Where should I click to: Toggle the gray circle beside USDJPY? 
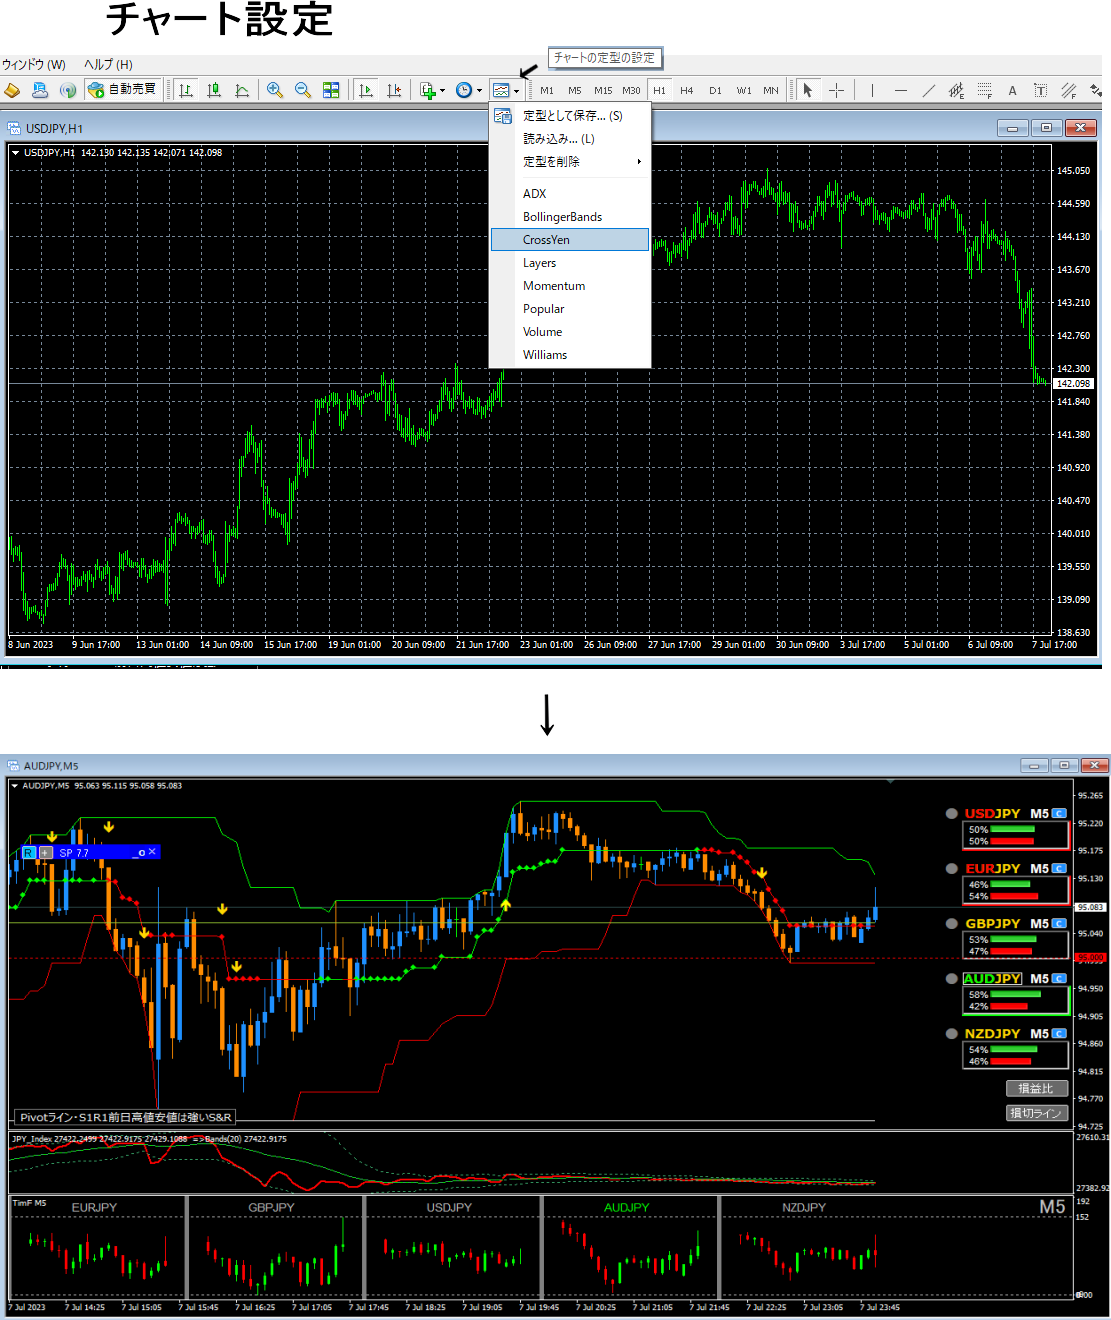coord(952,814)
